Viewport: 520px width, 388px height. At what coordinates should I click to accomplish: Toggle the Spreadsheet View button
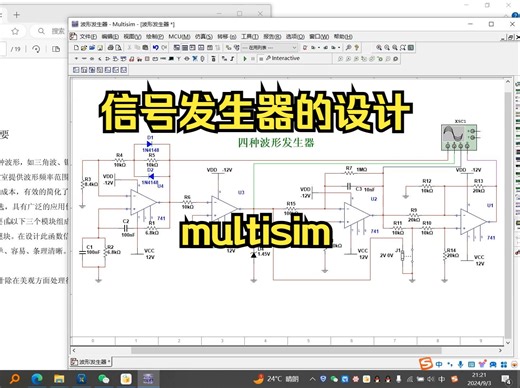point(185,48)
